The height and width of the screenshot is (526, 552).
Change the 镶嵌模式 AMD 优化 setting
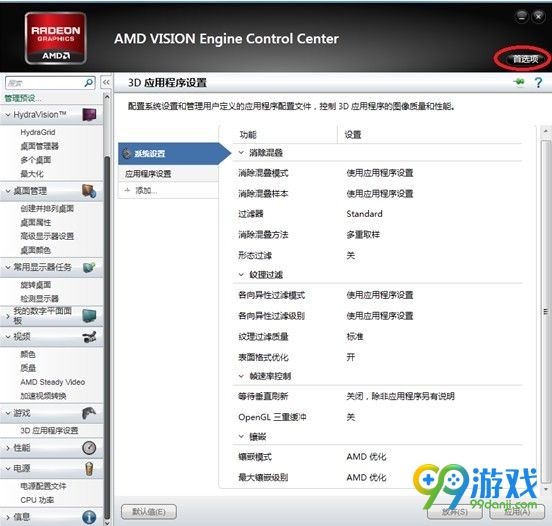coord(366,457)
